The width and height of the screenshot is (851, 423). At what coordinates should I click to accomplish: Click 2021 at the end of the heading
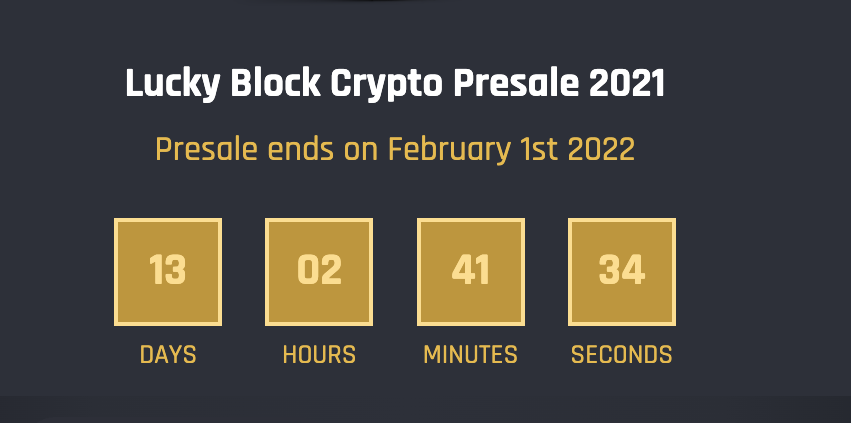[x=627, y=84]
